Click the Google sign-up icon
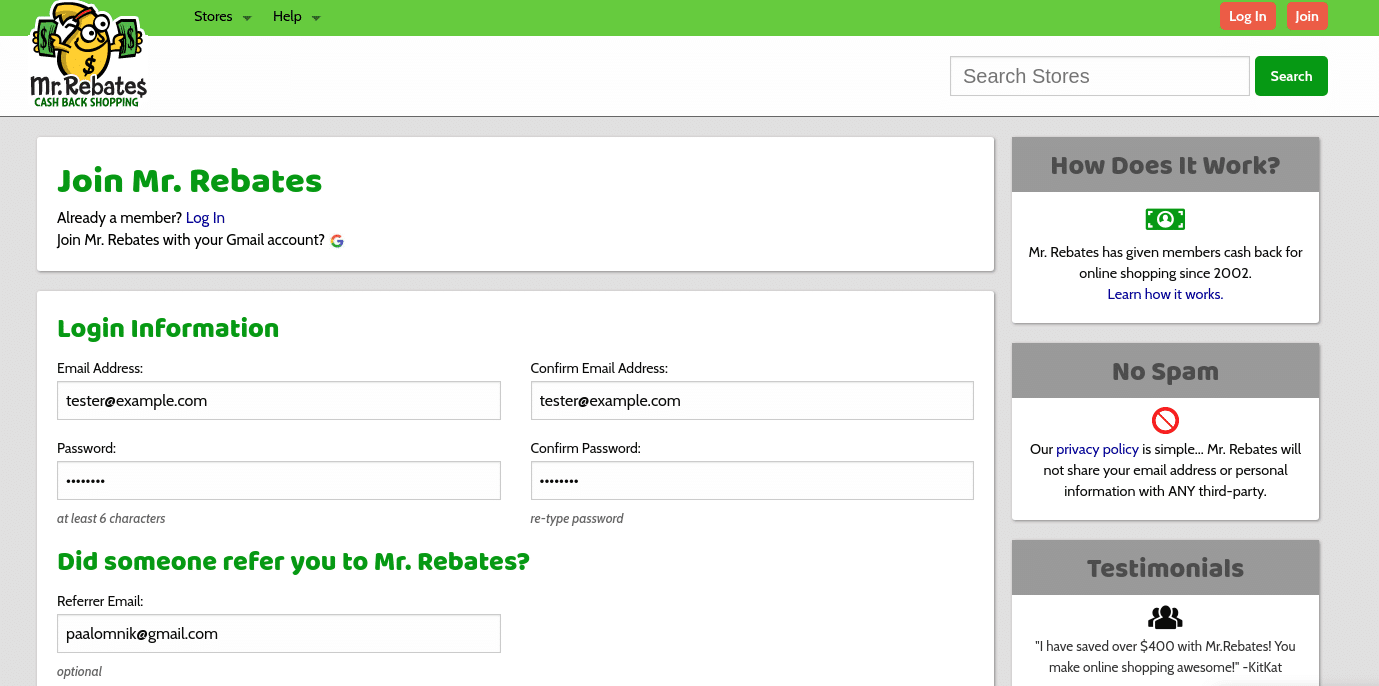 pyautogui.click(x=337, y=241)
